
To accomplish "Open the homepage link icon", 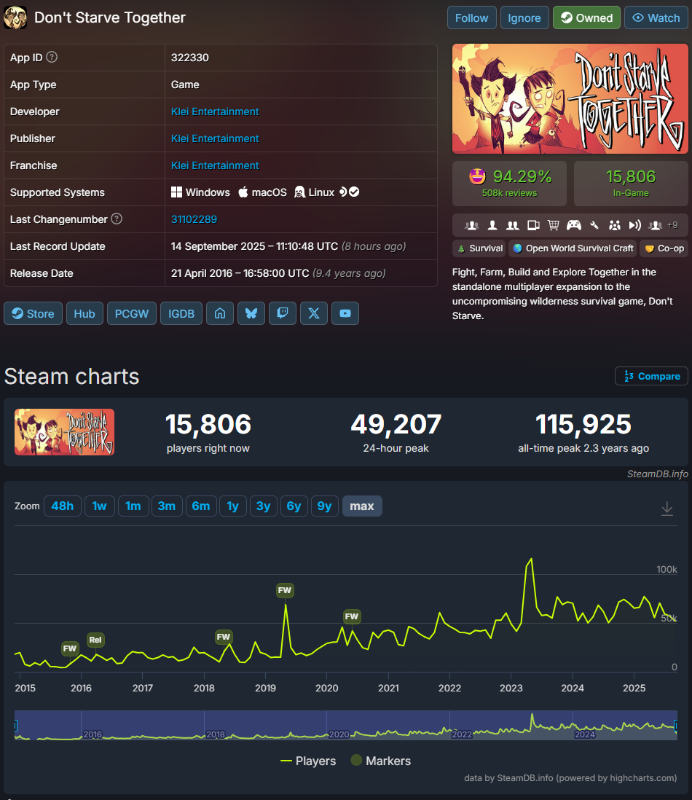I will 220,313.
